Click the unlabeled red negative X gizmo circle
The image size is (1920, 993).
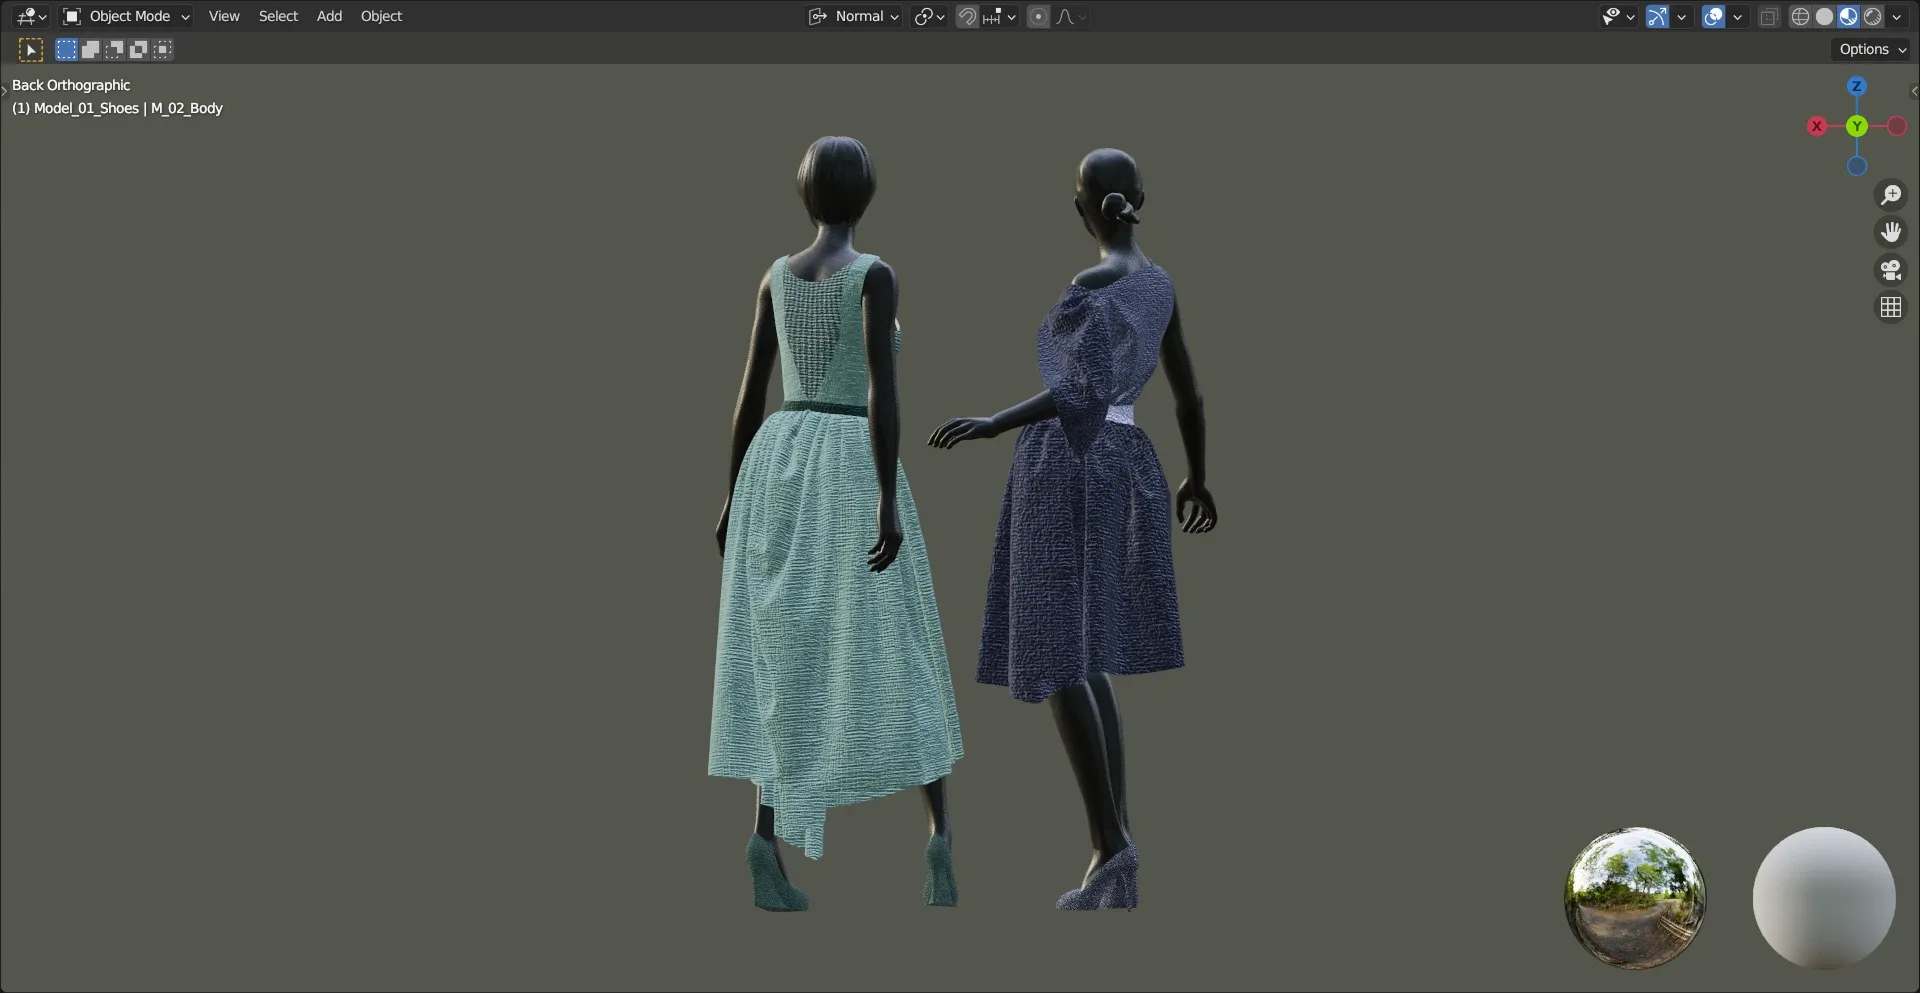(1896, 126)
